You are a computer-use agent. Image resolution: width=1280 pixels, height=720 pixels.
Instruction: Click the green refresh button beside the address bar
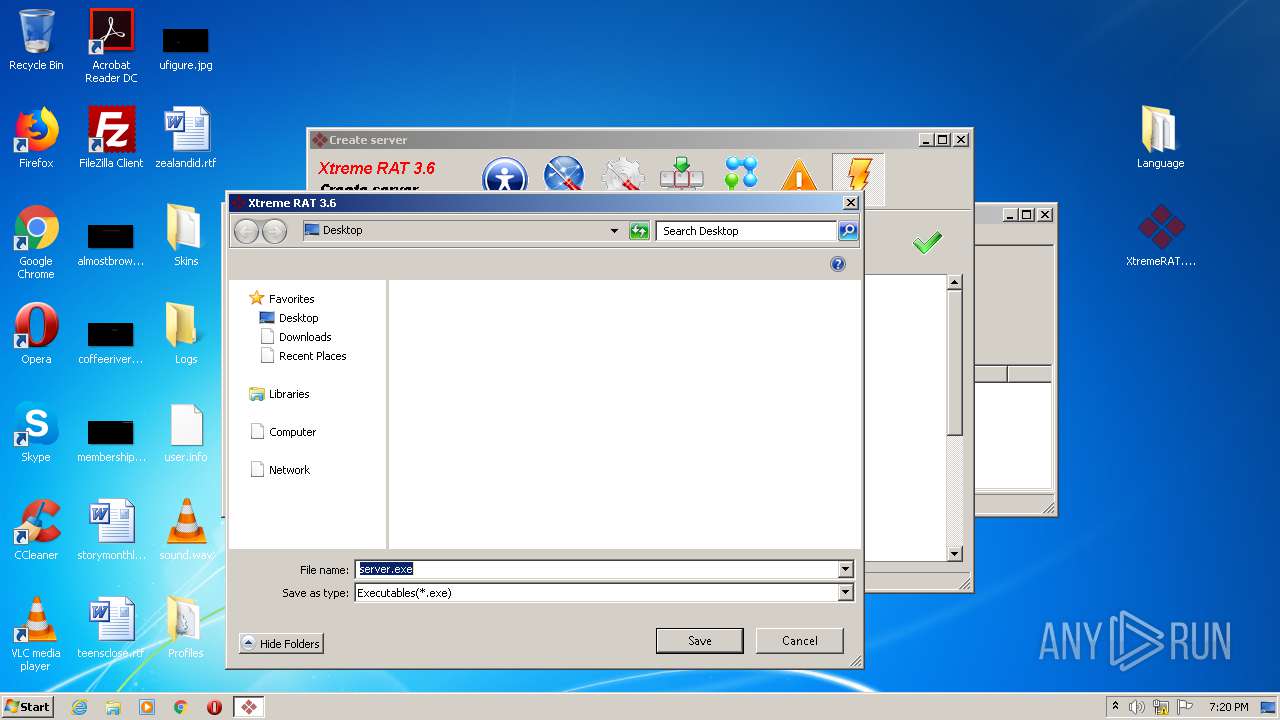(x=639, y=231)
